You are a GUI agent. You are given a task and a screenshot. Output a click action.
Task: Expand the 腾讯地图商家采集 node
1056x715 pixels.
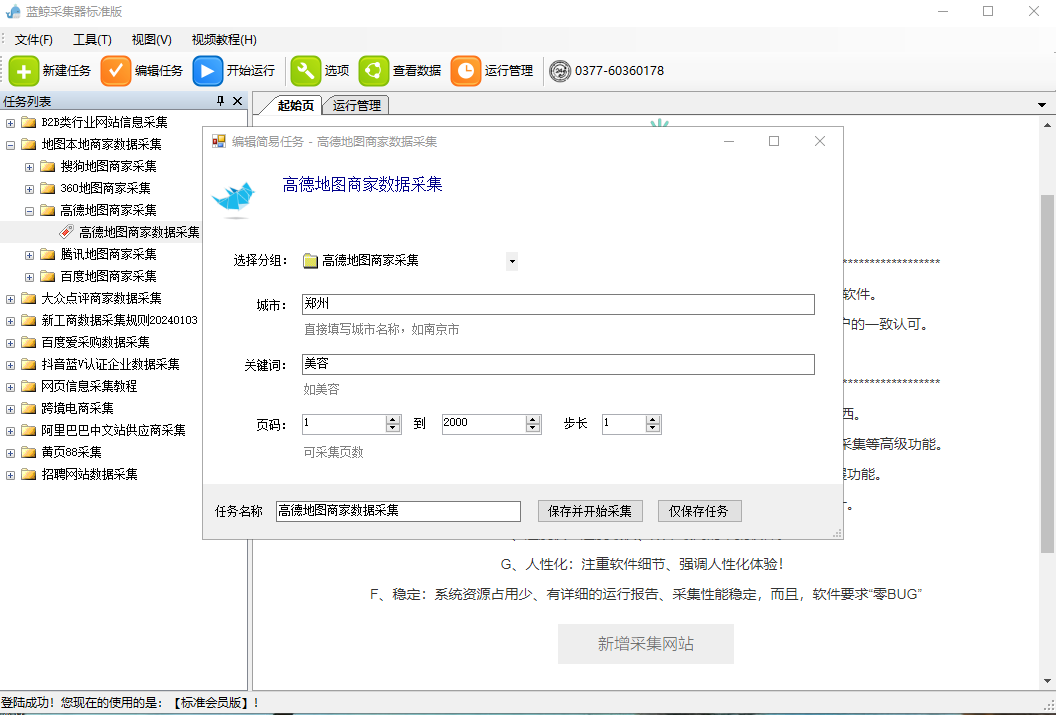pos(29,255)
